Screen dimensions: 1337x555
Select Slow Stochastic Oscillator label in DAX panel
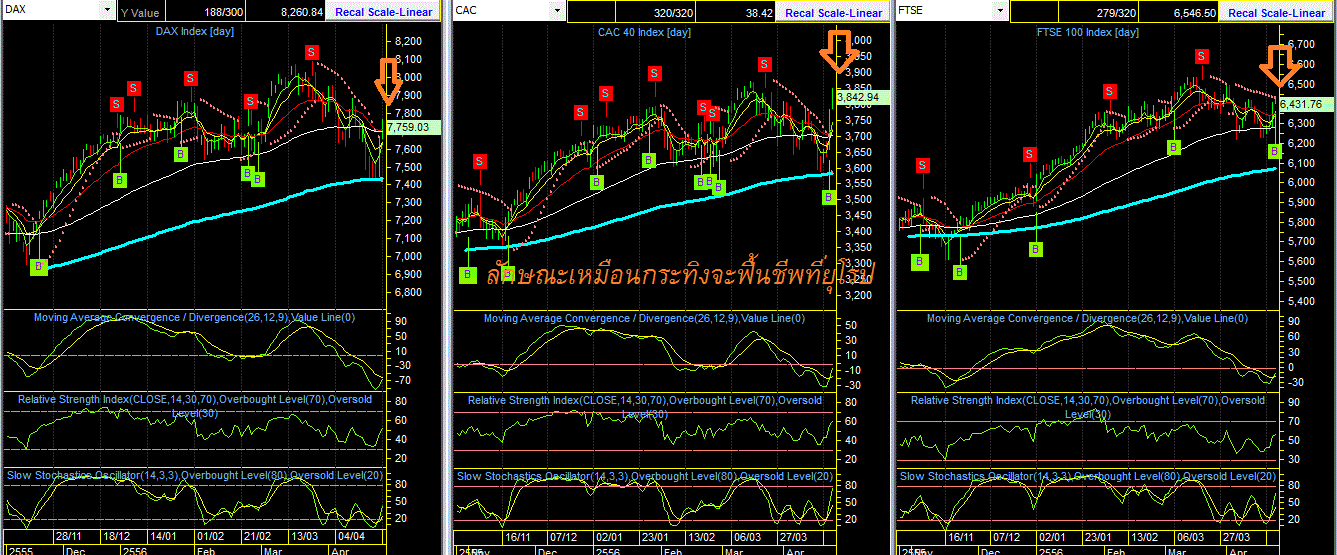194,474
